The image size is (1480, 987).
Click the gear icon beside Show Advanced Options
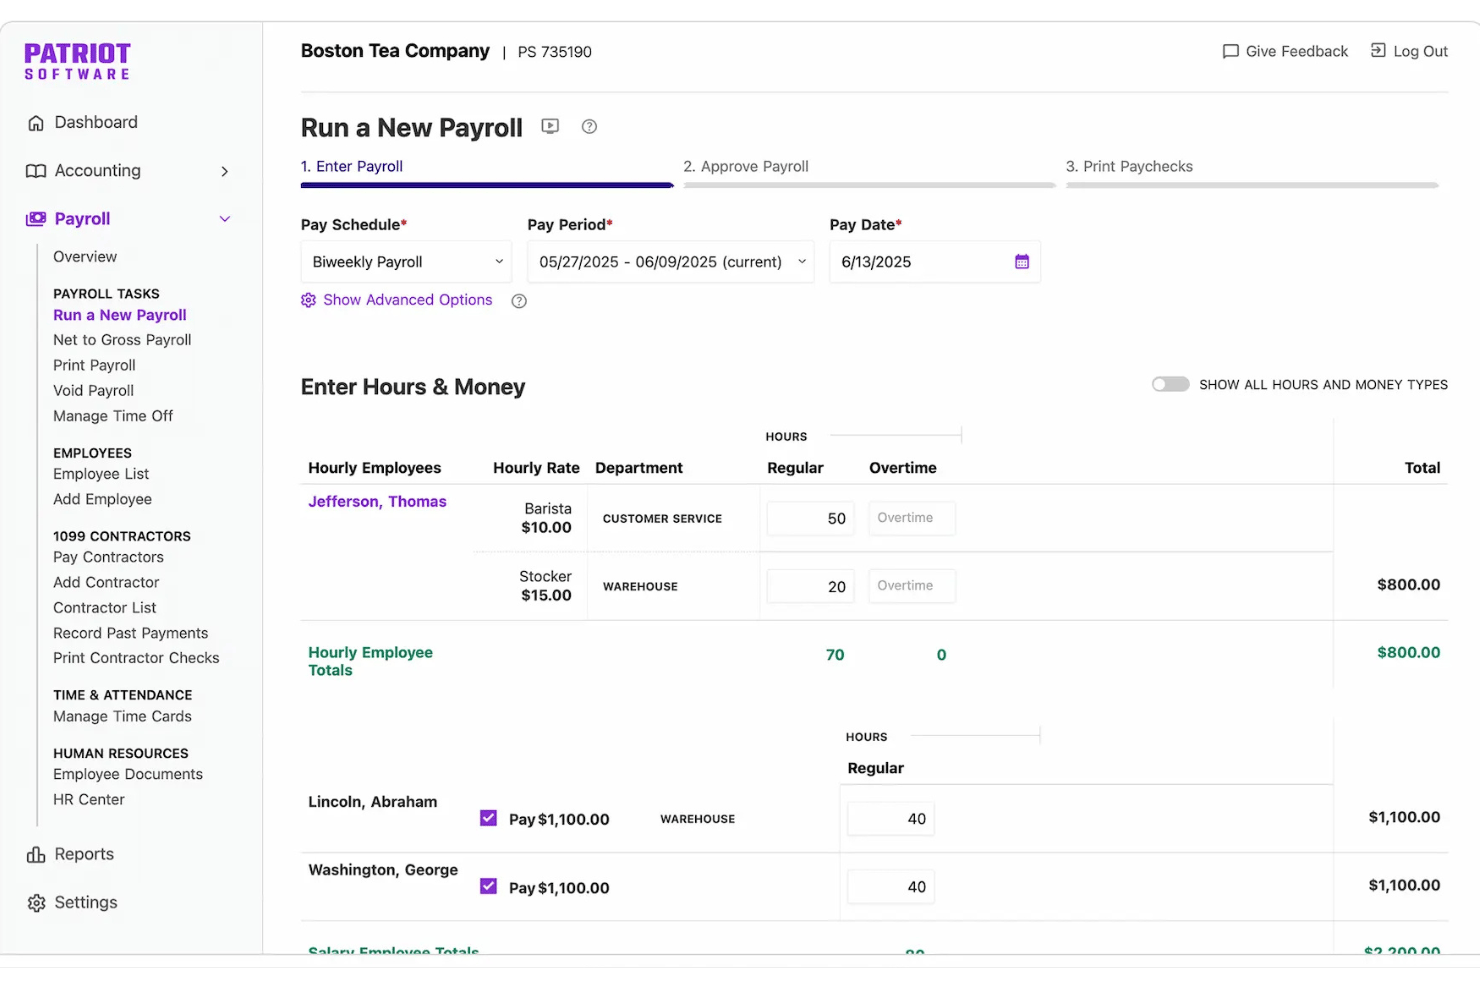[x=308, y=300]
